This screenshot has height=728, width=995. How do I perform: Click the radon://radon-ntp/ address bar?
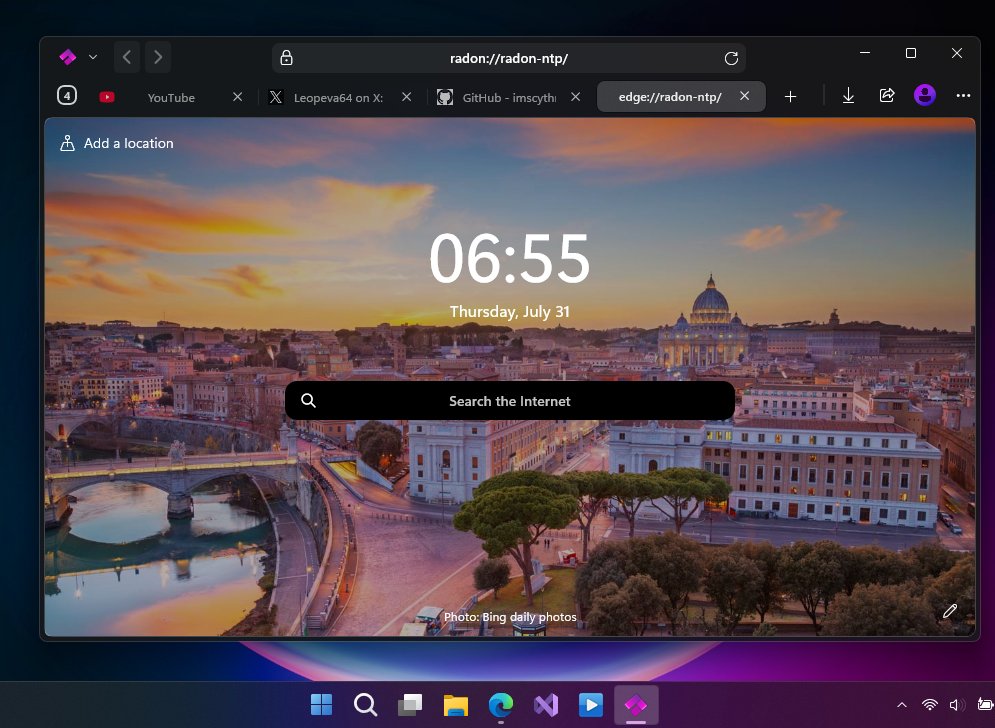[508, 58]
